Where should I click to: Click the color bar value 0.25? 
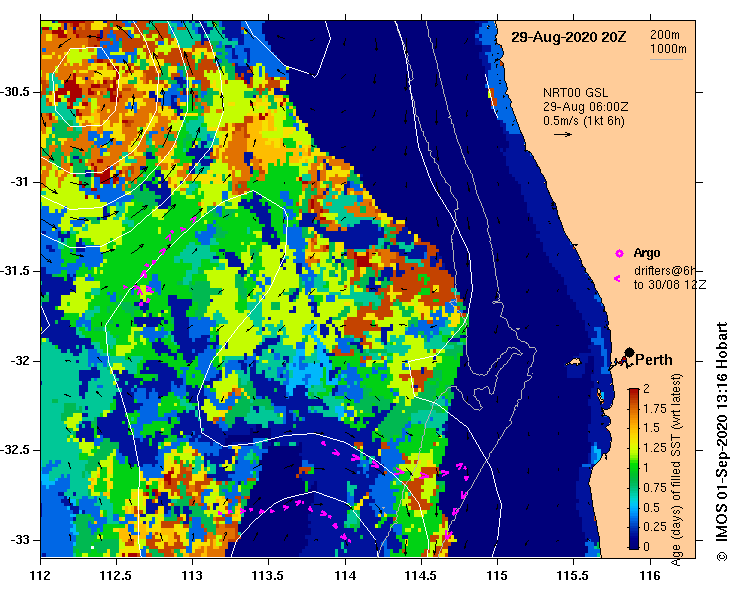pos(655,527)
